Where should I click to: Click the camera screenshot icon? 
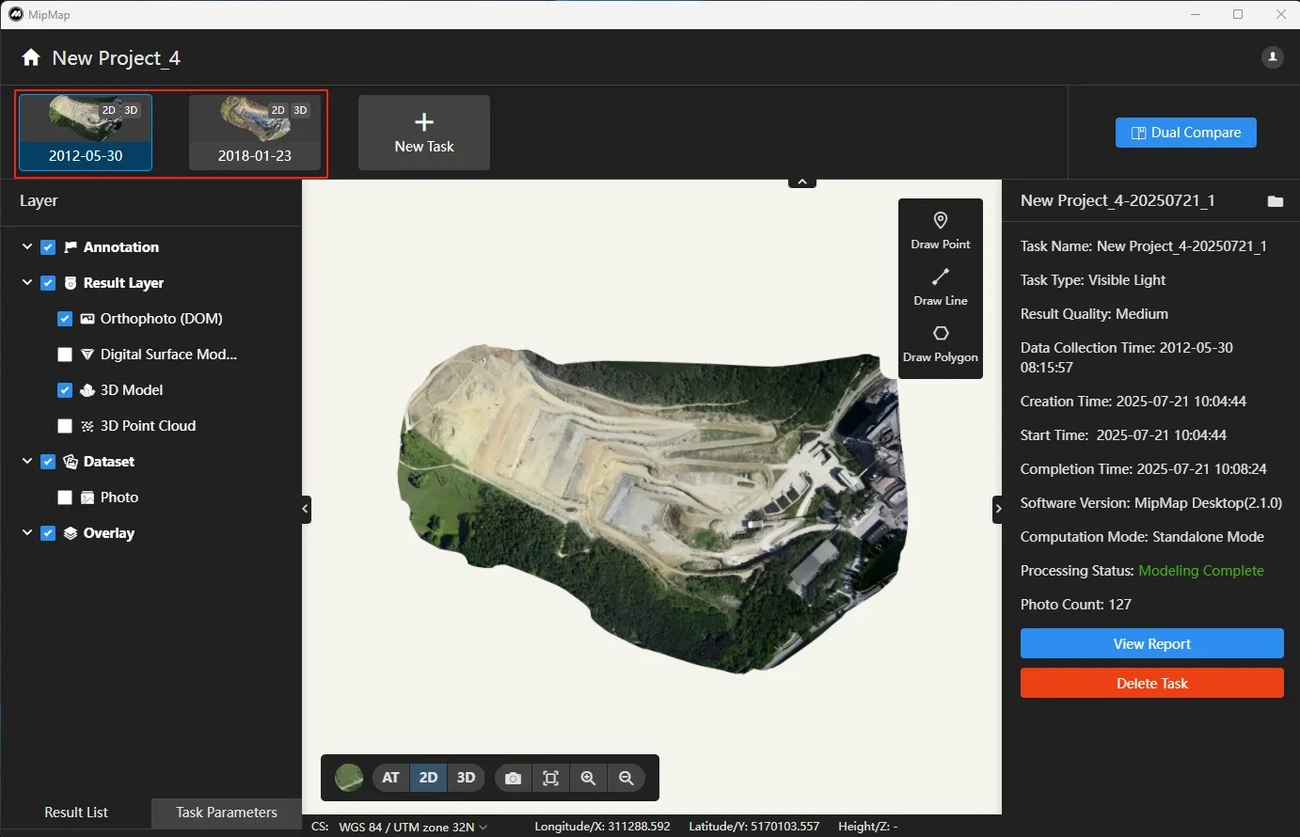(x=513, y=778)
